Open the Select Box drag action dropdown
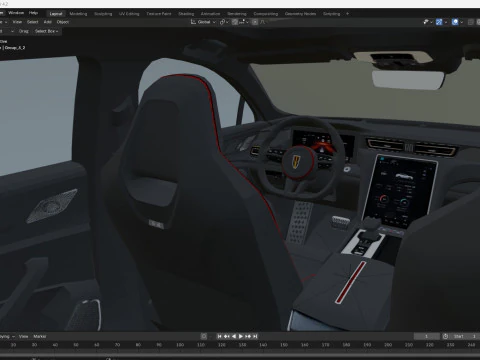This screenshot has width=480, height=360. (x=47, y=31)
